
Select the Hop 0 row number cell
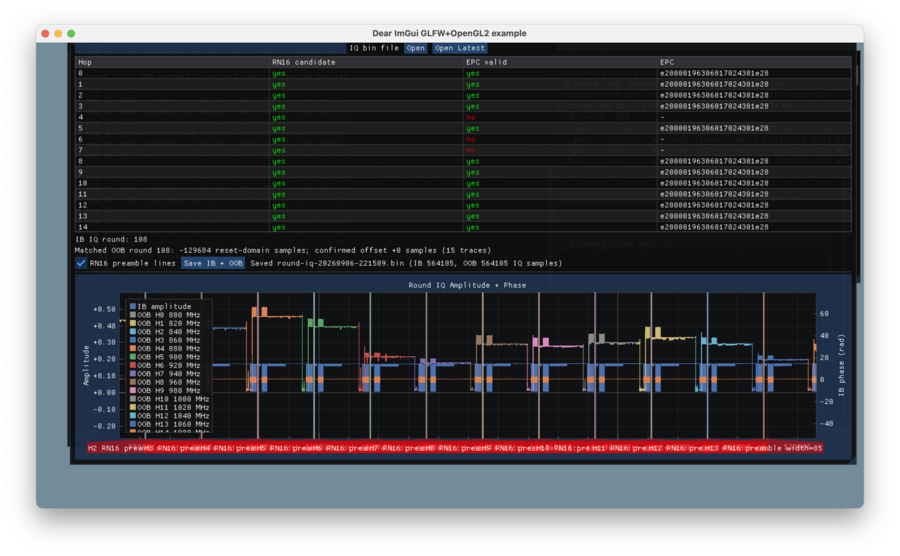(x=80, y=73)
